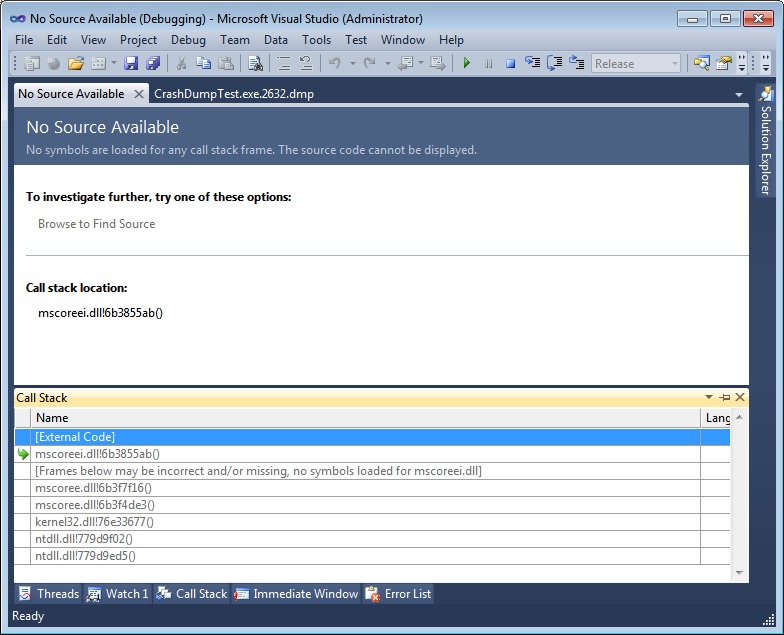The width and height of the screenshot is (784, 635).
Task: Close the No Source Available tab
Action: (139, 94)
